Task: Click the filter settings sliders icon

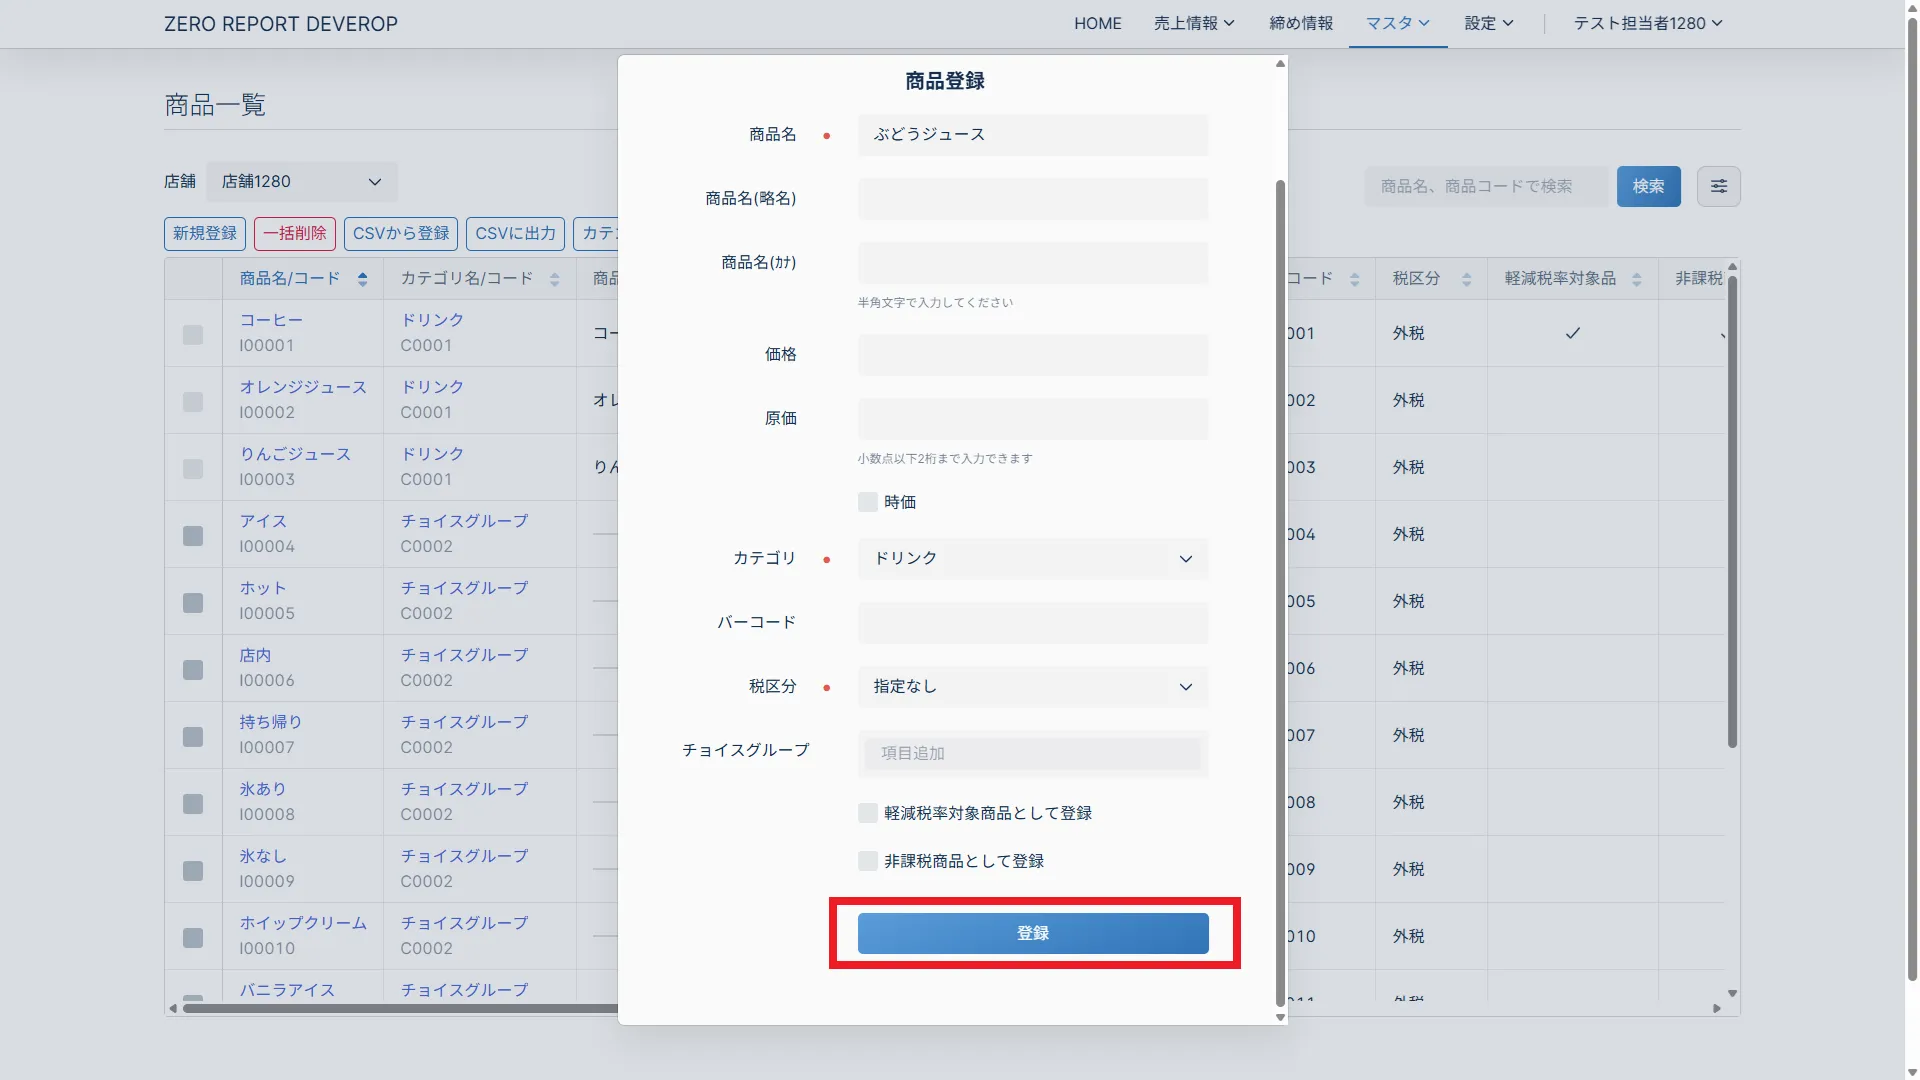Action: tap(1718, 186)
